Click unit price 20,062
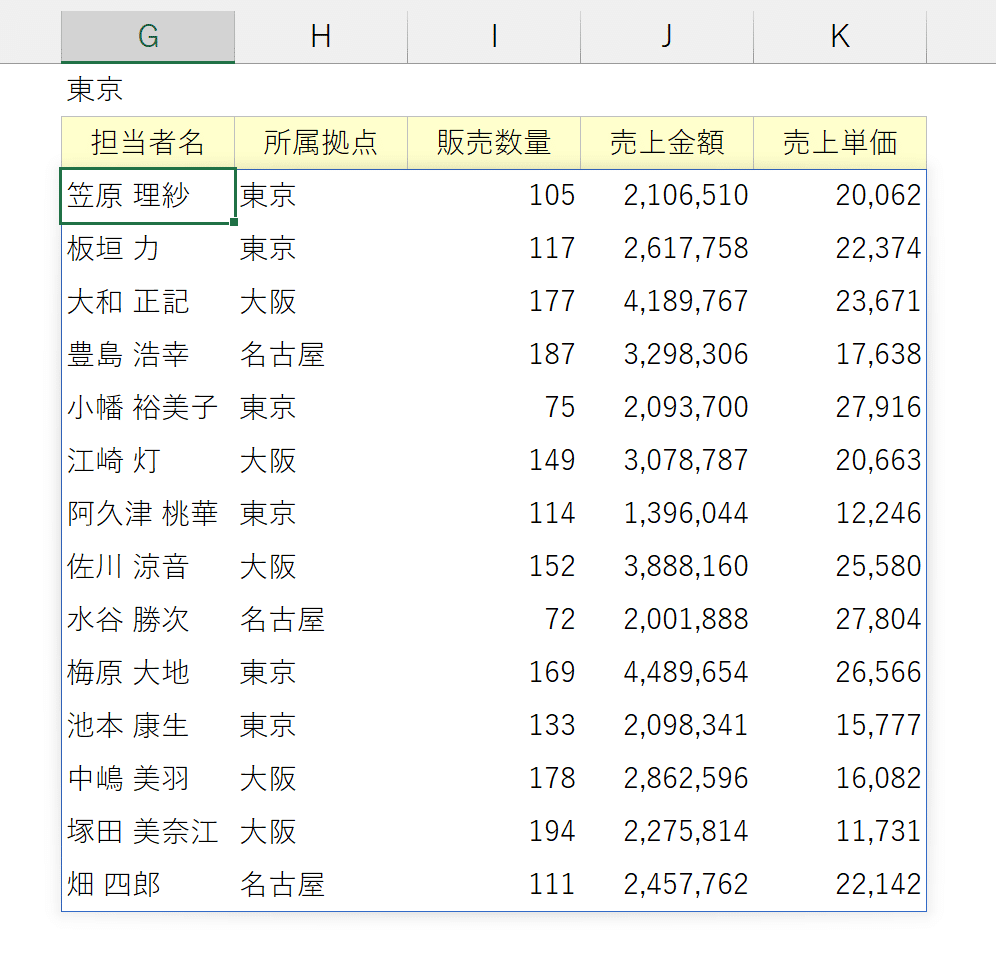Image resolution: width=996 pixels, height=960 pixels. coord(840,196)
